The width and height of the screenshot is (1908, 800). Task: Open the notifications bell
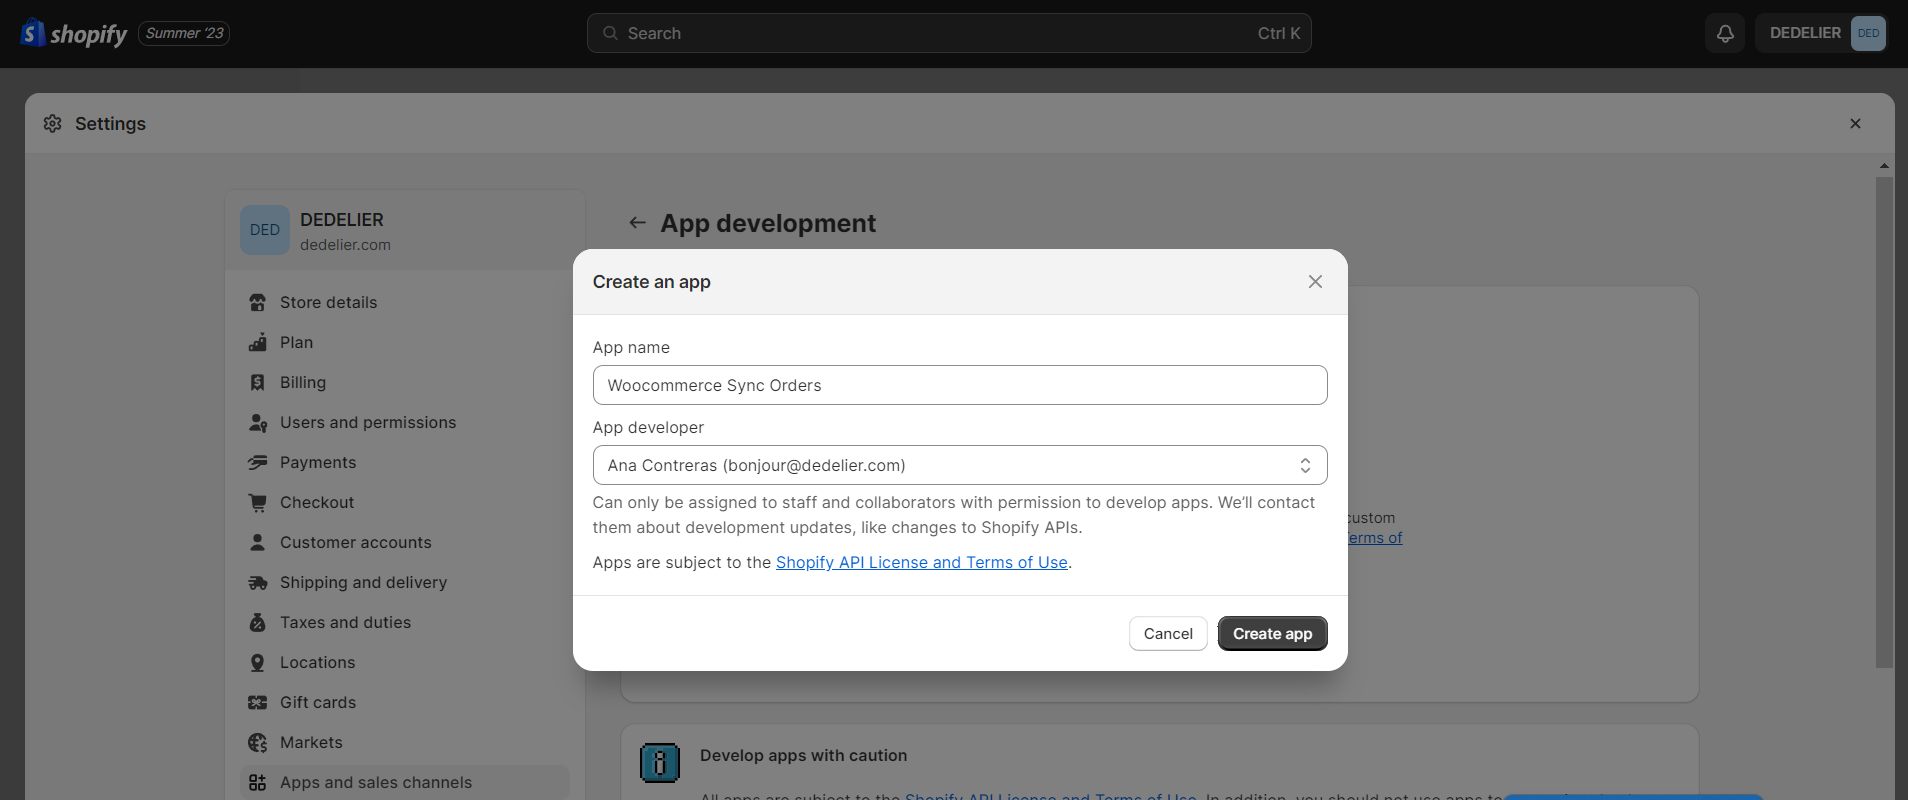coord(1725,33)
